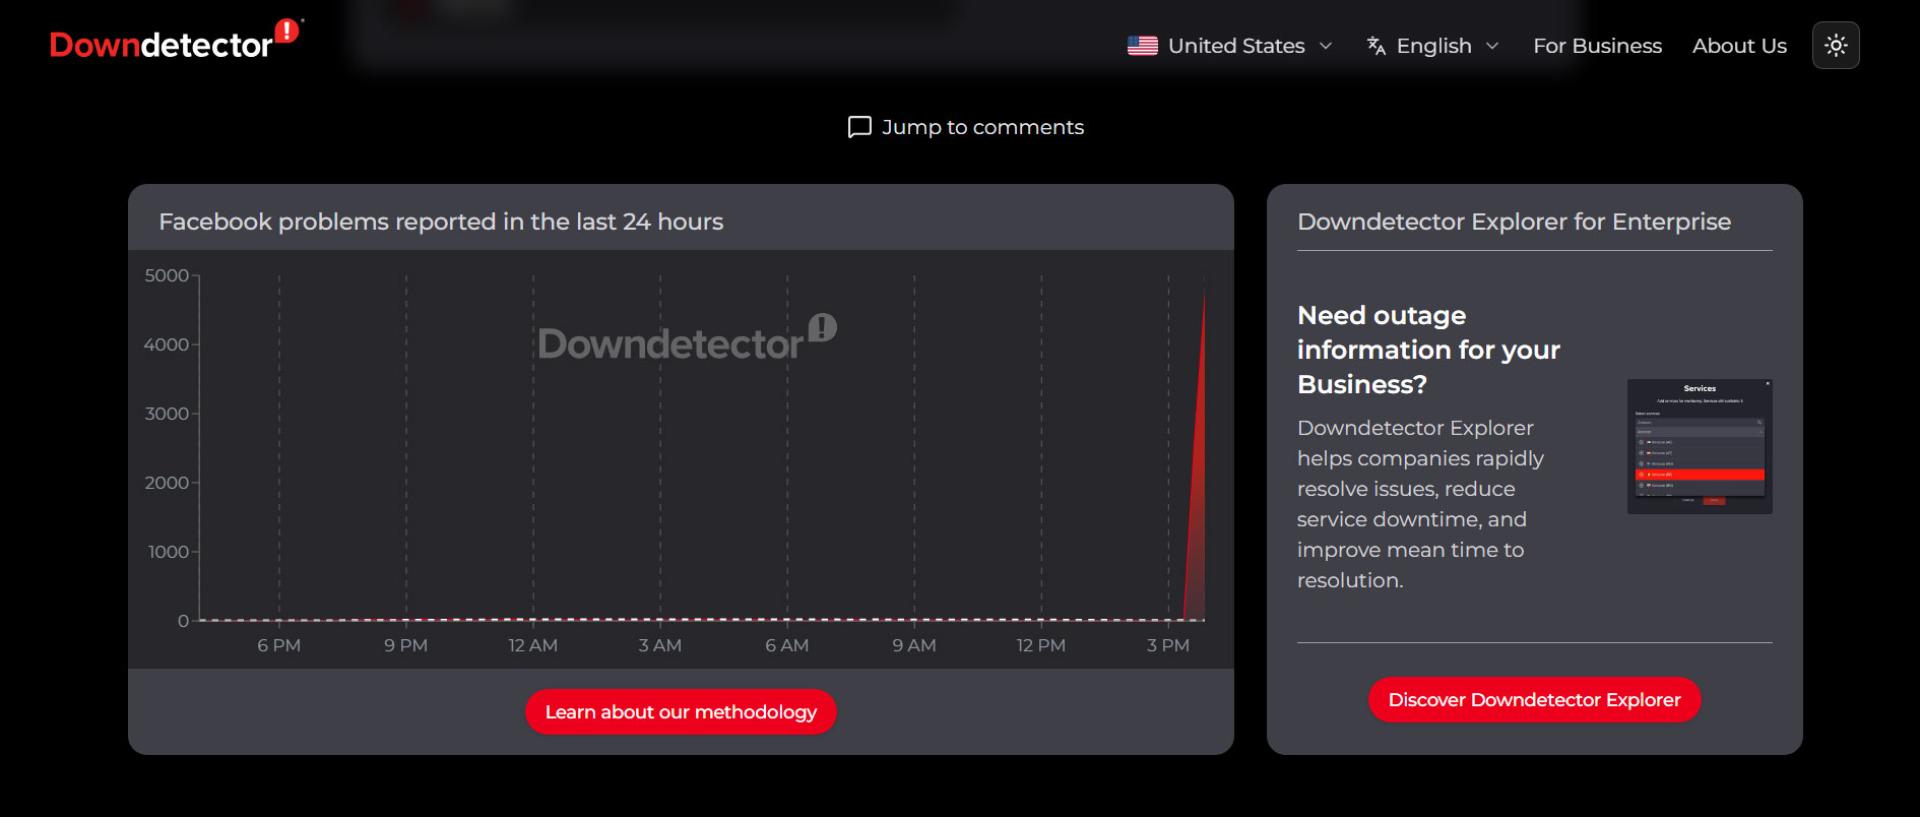Screen dimensions: 1920x817
Task: Click the 6 PM axis label
Action: (x=279, y=646)
